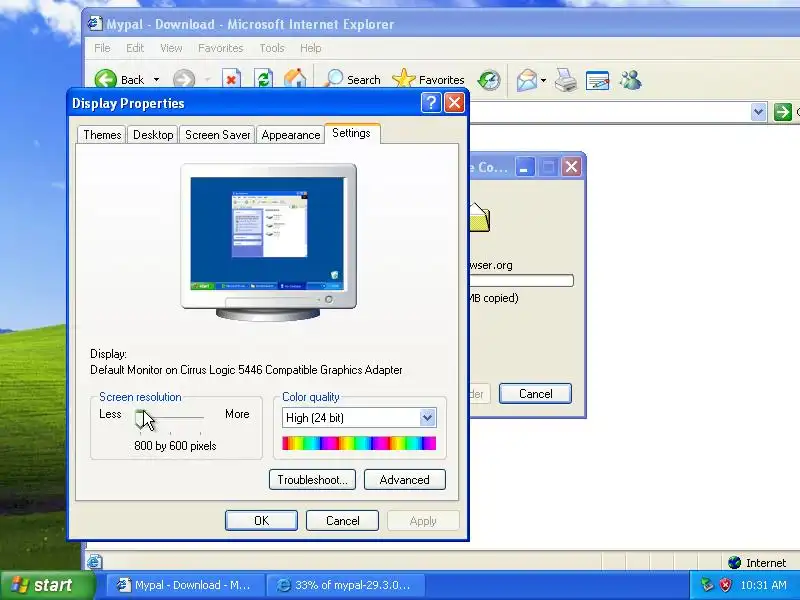
Task: Go back with Internet Explorer Back button
Action: pyautogui.click(x=120, y=80)
